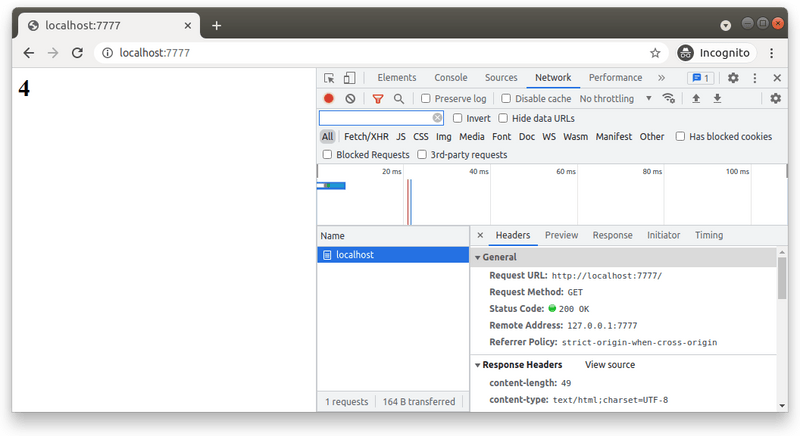Select the localhost request row
Viewport: 800px width, 436px height.
(393, 254)
